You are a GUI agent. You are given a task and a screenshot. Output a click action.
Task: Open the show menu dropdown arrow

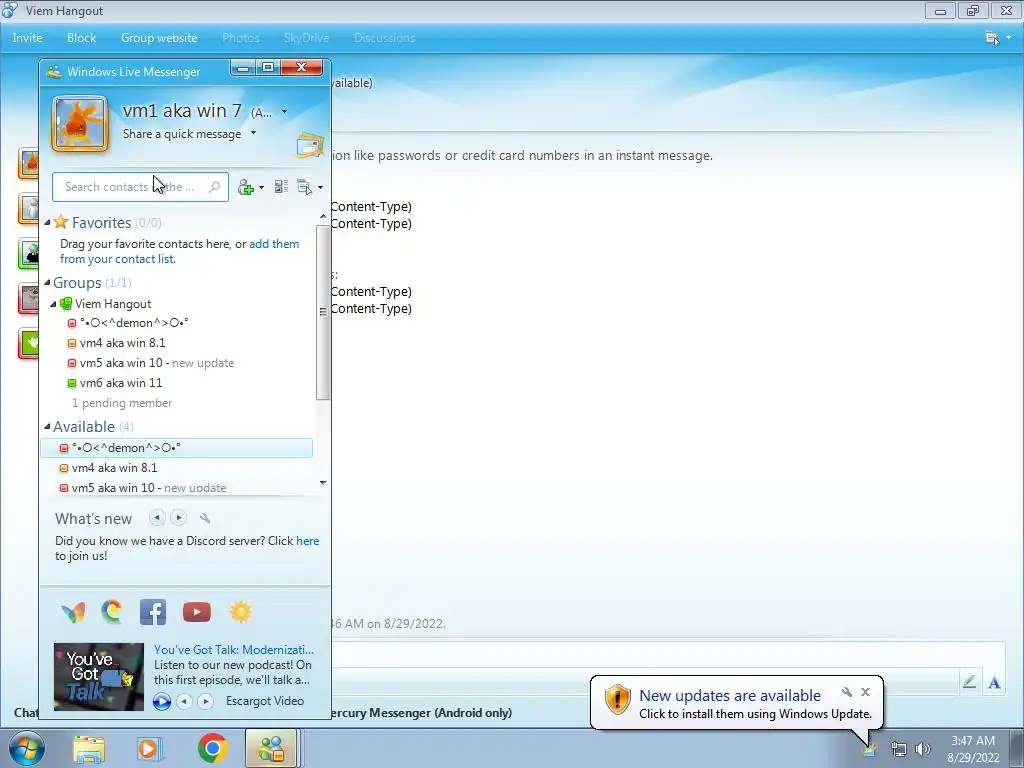(320, 187)
